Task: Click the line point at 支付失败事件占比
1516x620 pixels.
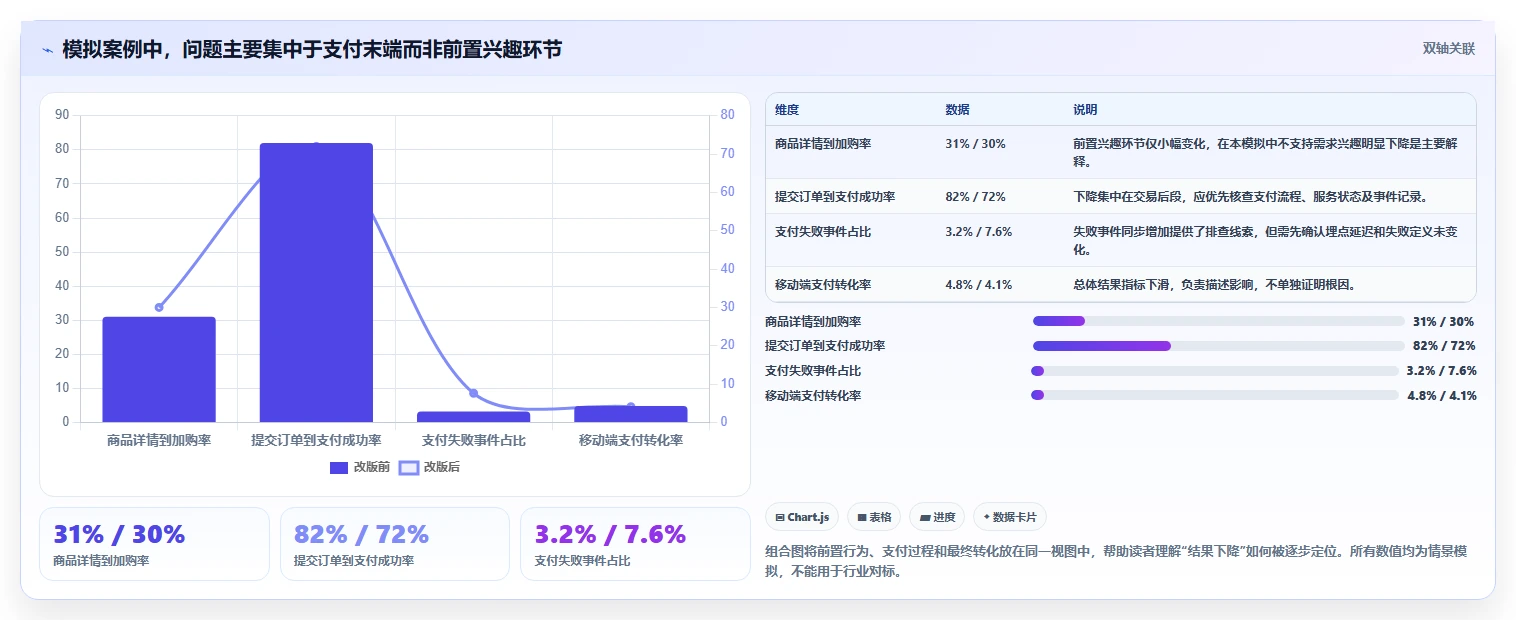Action: click(x=474, y=393)
